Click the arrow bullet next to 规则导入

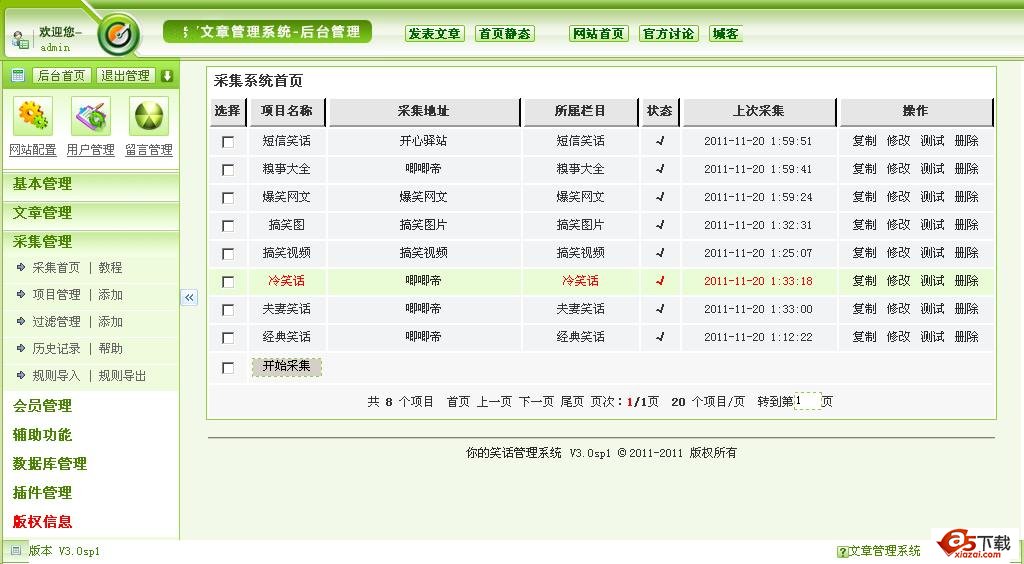click(21, 375)
